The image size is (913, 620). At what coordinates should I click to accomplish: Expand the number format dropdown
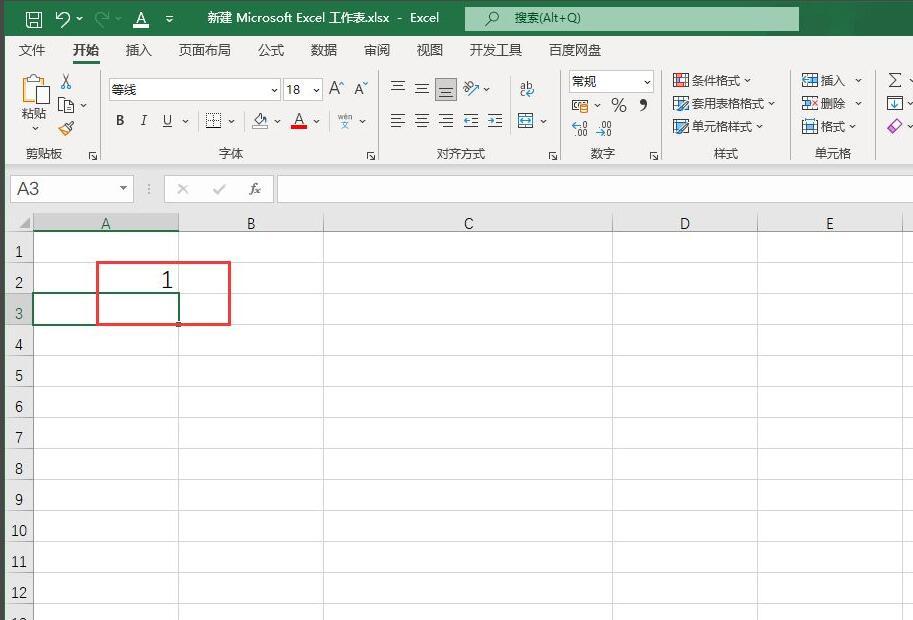pos(647,82)
